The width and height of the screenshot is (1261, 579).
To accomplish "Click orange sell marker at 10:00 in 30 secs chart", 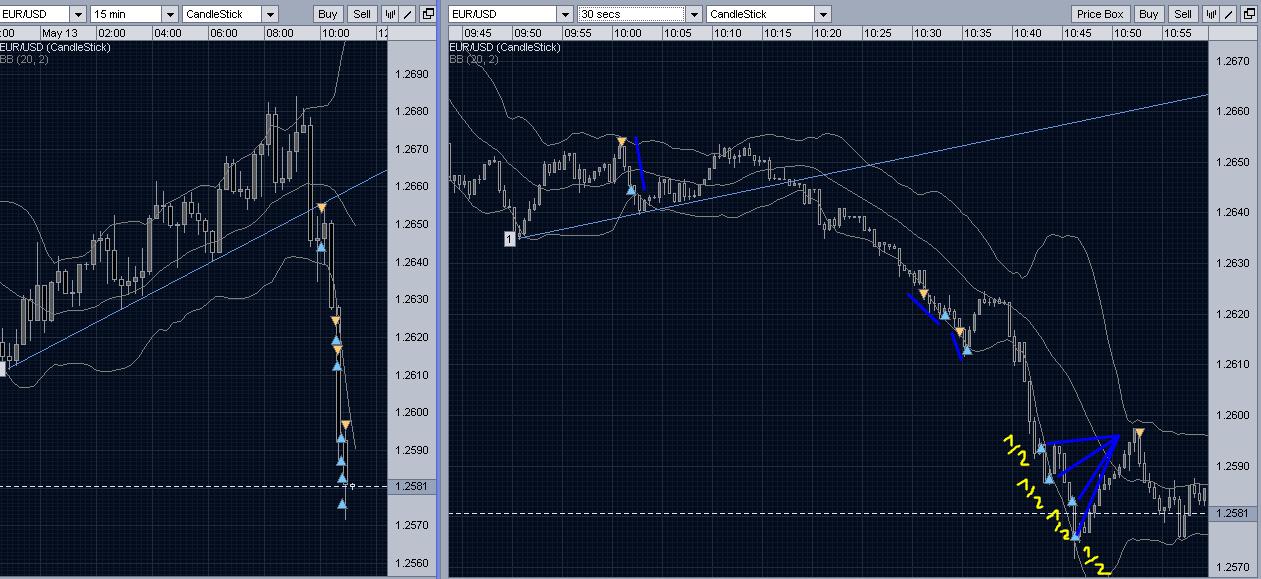I will tap(622, 141).
